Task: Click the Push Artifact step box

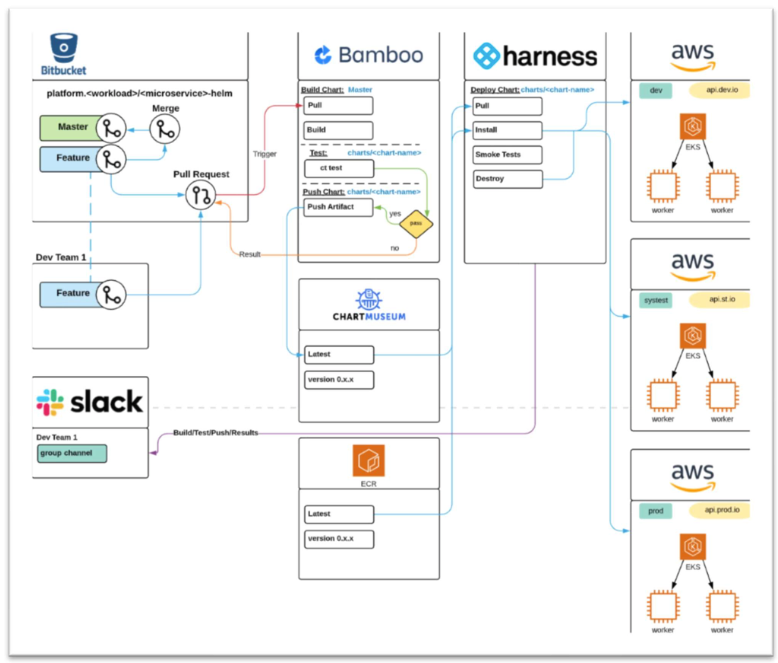Action: pyautogui.click(x=338, y=207)
